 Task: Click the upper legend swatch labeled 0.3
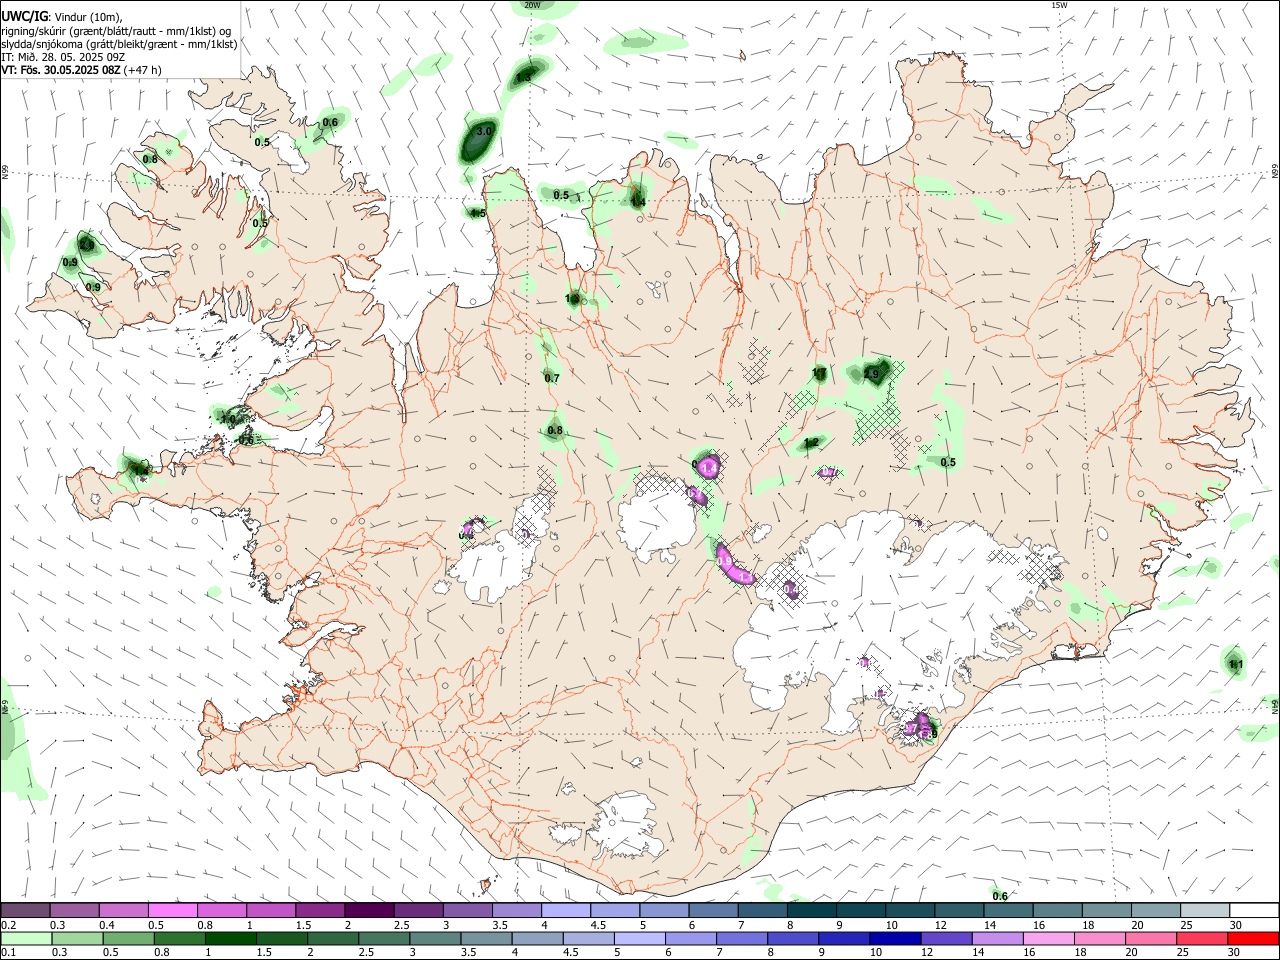point(74,910)
